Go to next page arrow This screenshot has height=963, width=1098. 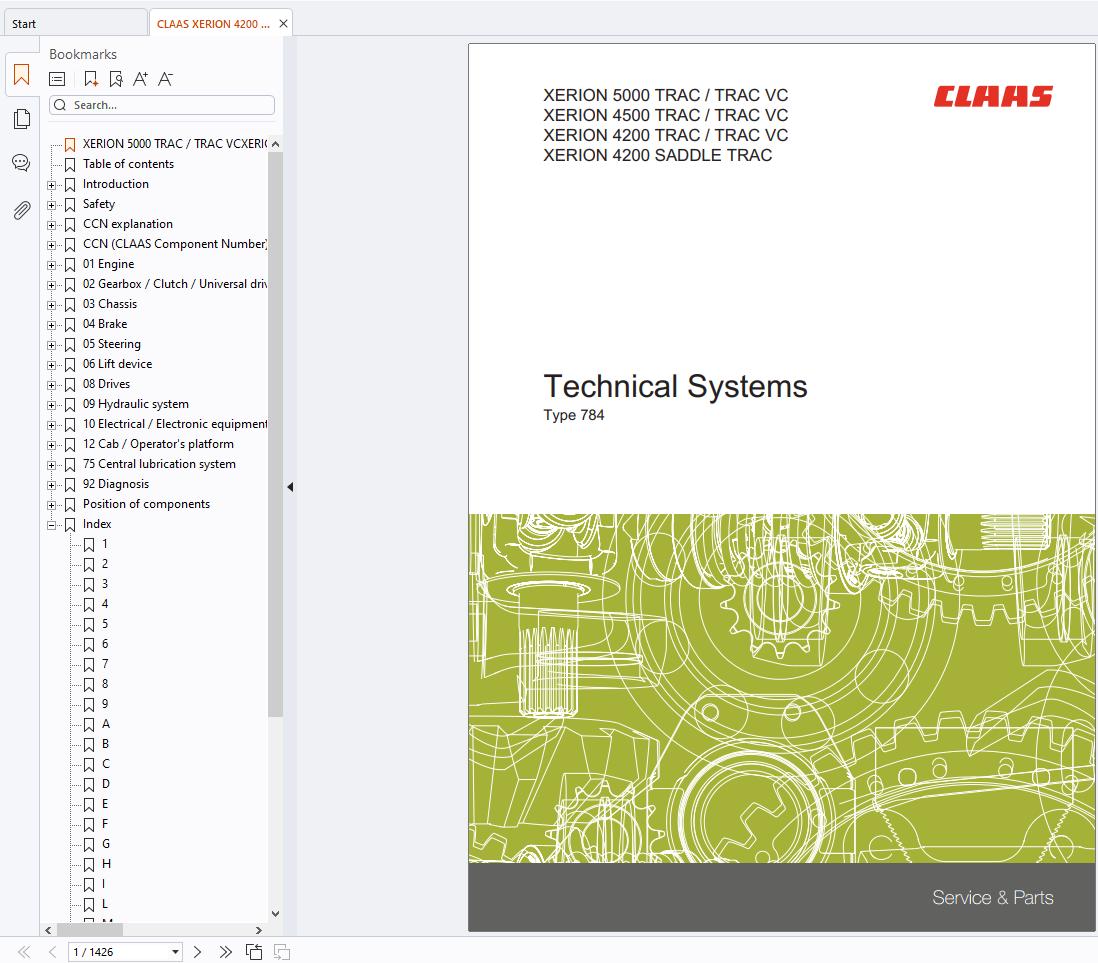(197, 952)
